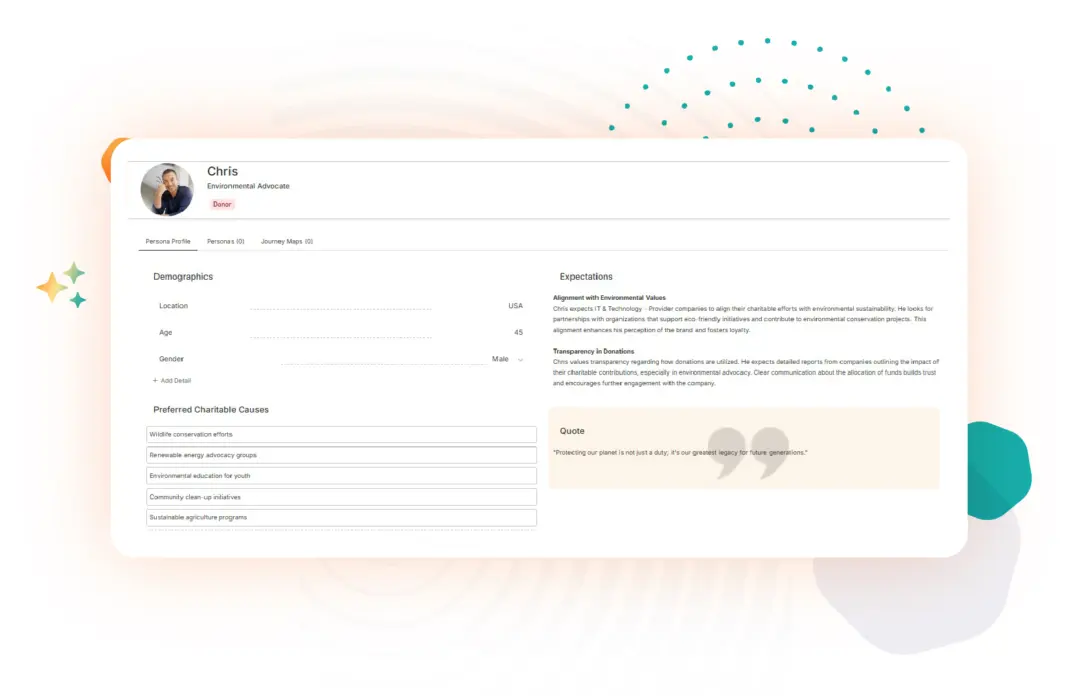Click the Add Detail link under Gender
1076x700 pixels.
pos(175,380)
